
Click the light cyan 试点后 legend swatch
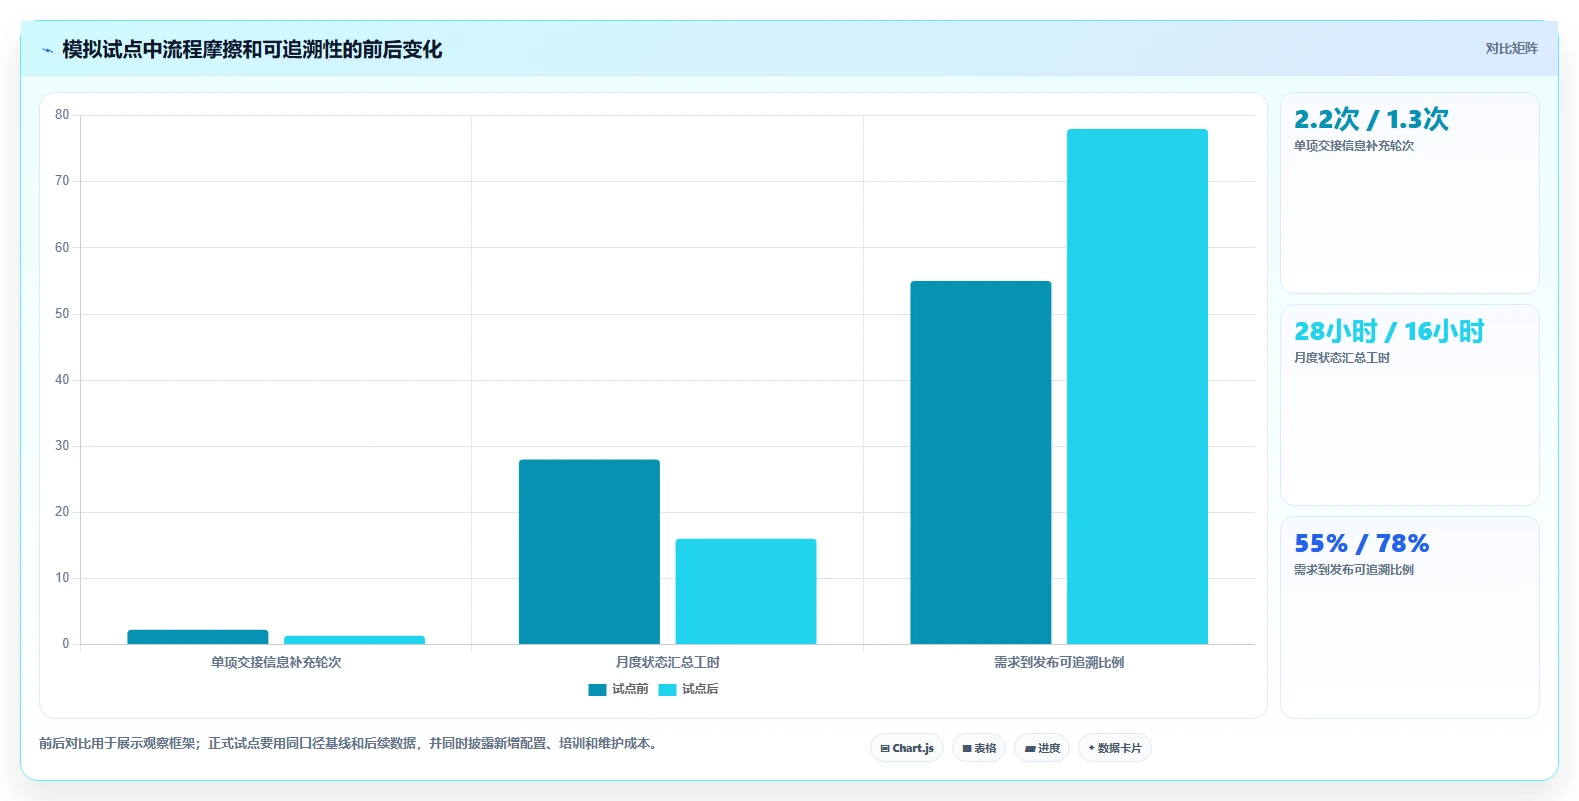(x=667, y=690)
